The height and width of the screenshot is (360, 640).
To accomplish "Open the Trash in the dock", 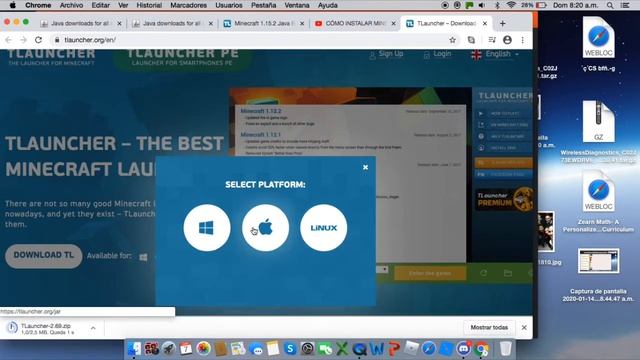I will [505, 349].
